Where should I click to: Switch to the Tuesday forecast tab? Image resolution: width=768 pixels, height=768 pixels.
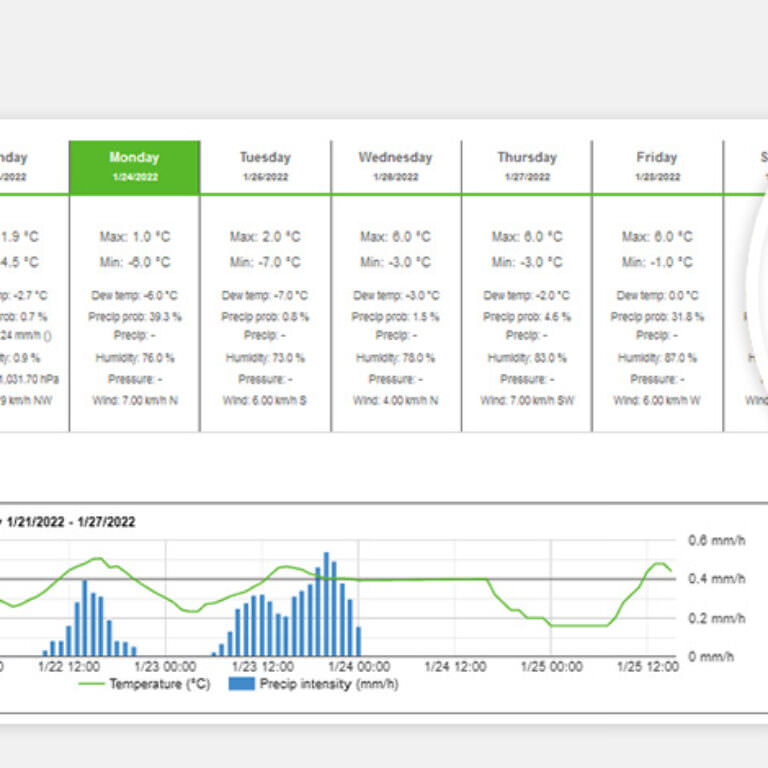(x=265, y=167)
